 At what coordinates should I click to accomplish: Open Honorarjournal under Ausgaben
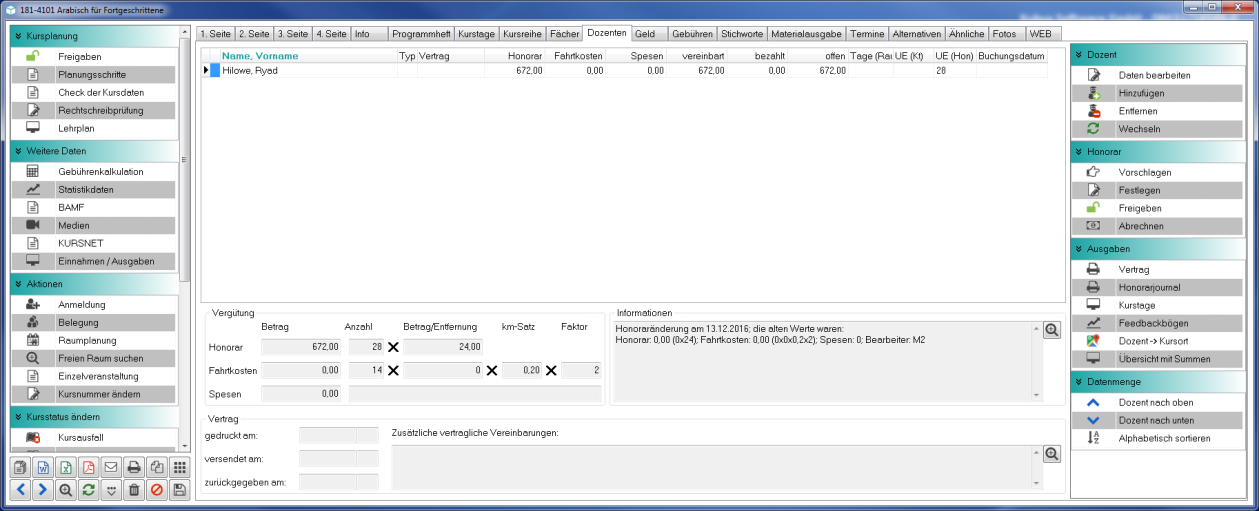click(1157, 287)
